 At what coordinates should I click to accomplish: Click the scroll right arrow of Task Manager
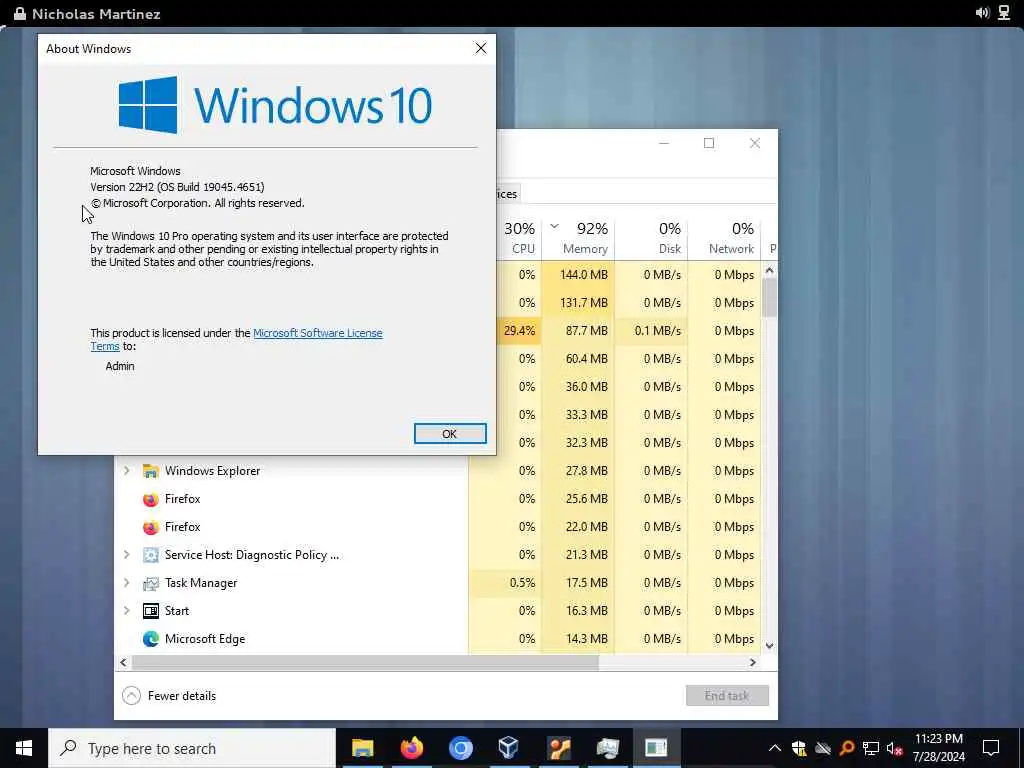(752, 662)
